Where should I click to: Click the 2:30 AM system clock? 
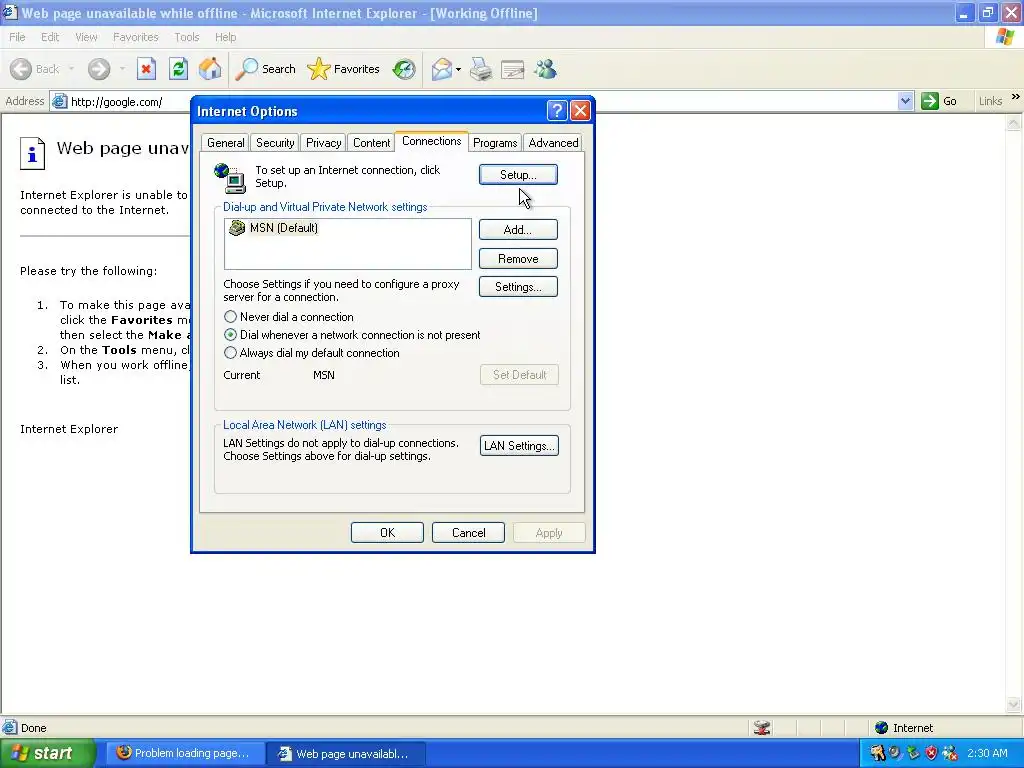tap(987, 753)
